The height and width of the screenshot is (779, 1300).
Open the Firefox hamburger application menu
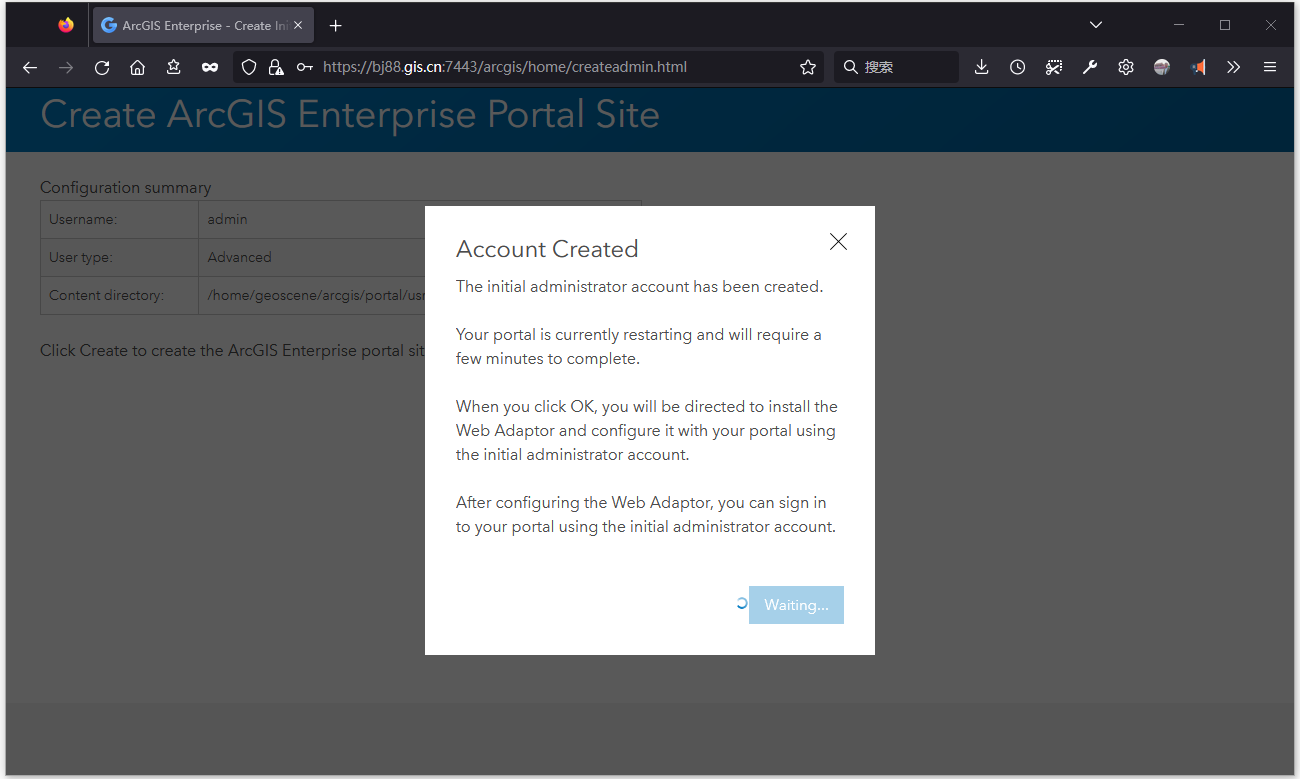[1270, 67]
